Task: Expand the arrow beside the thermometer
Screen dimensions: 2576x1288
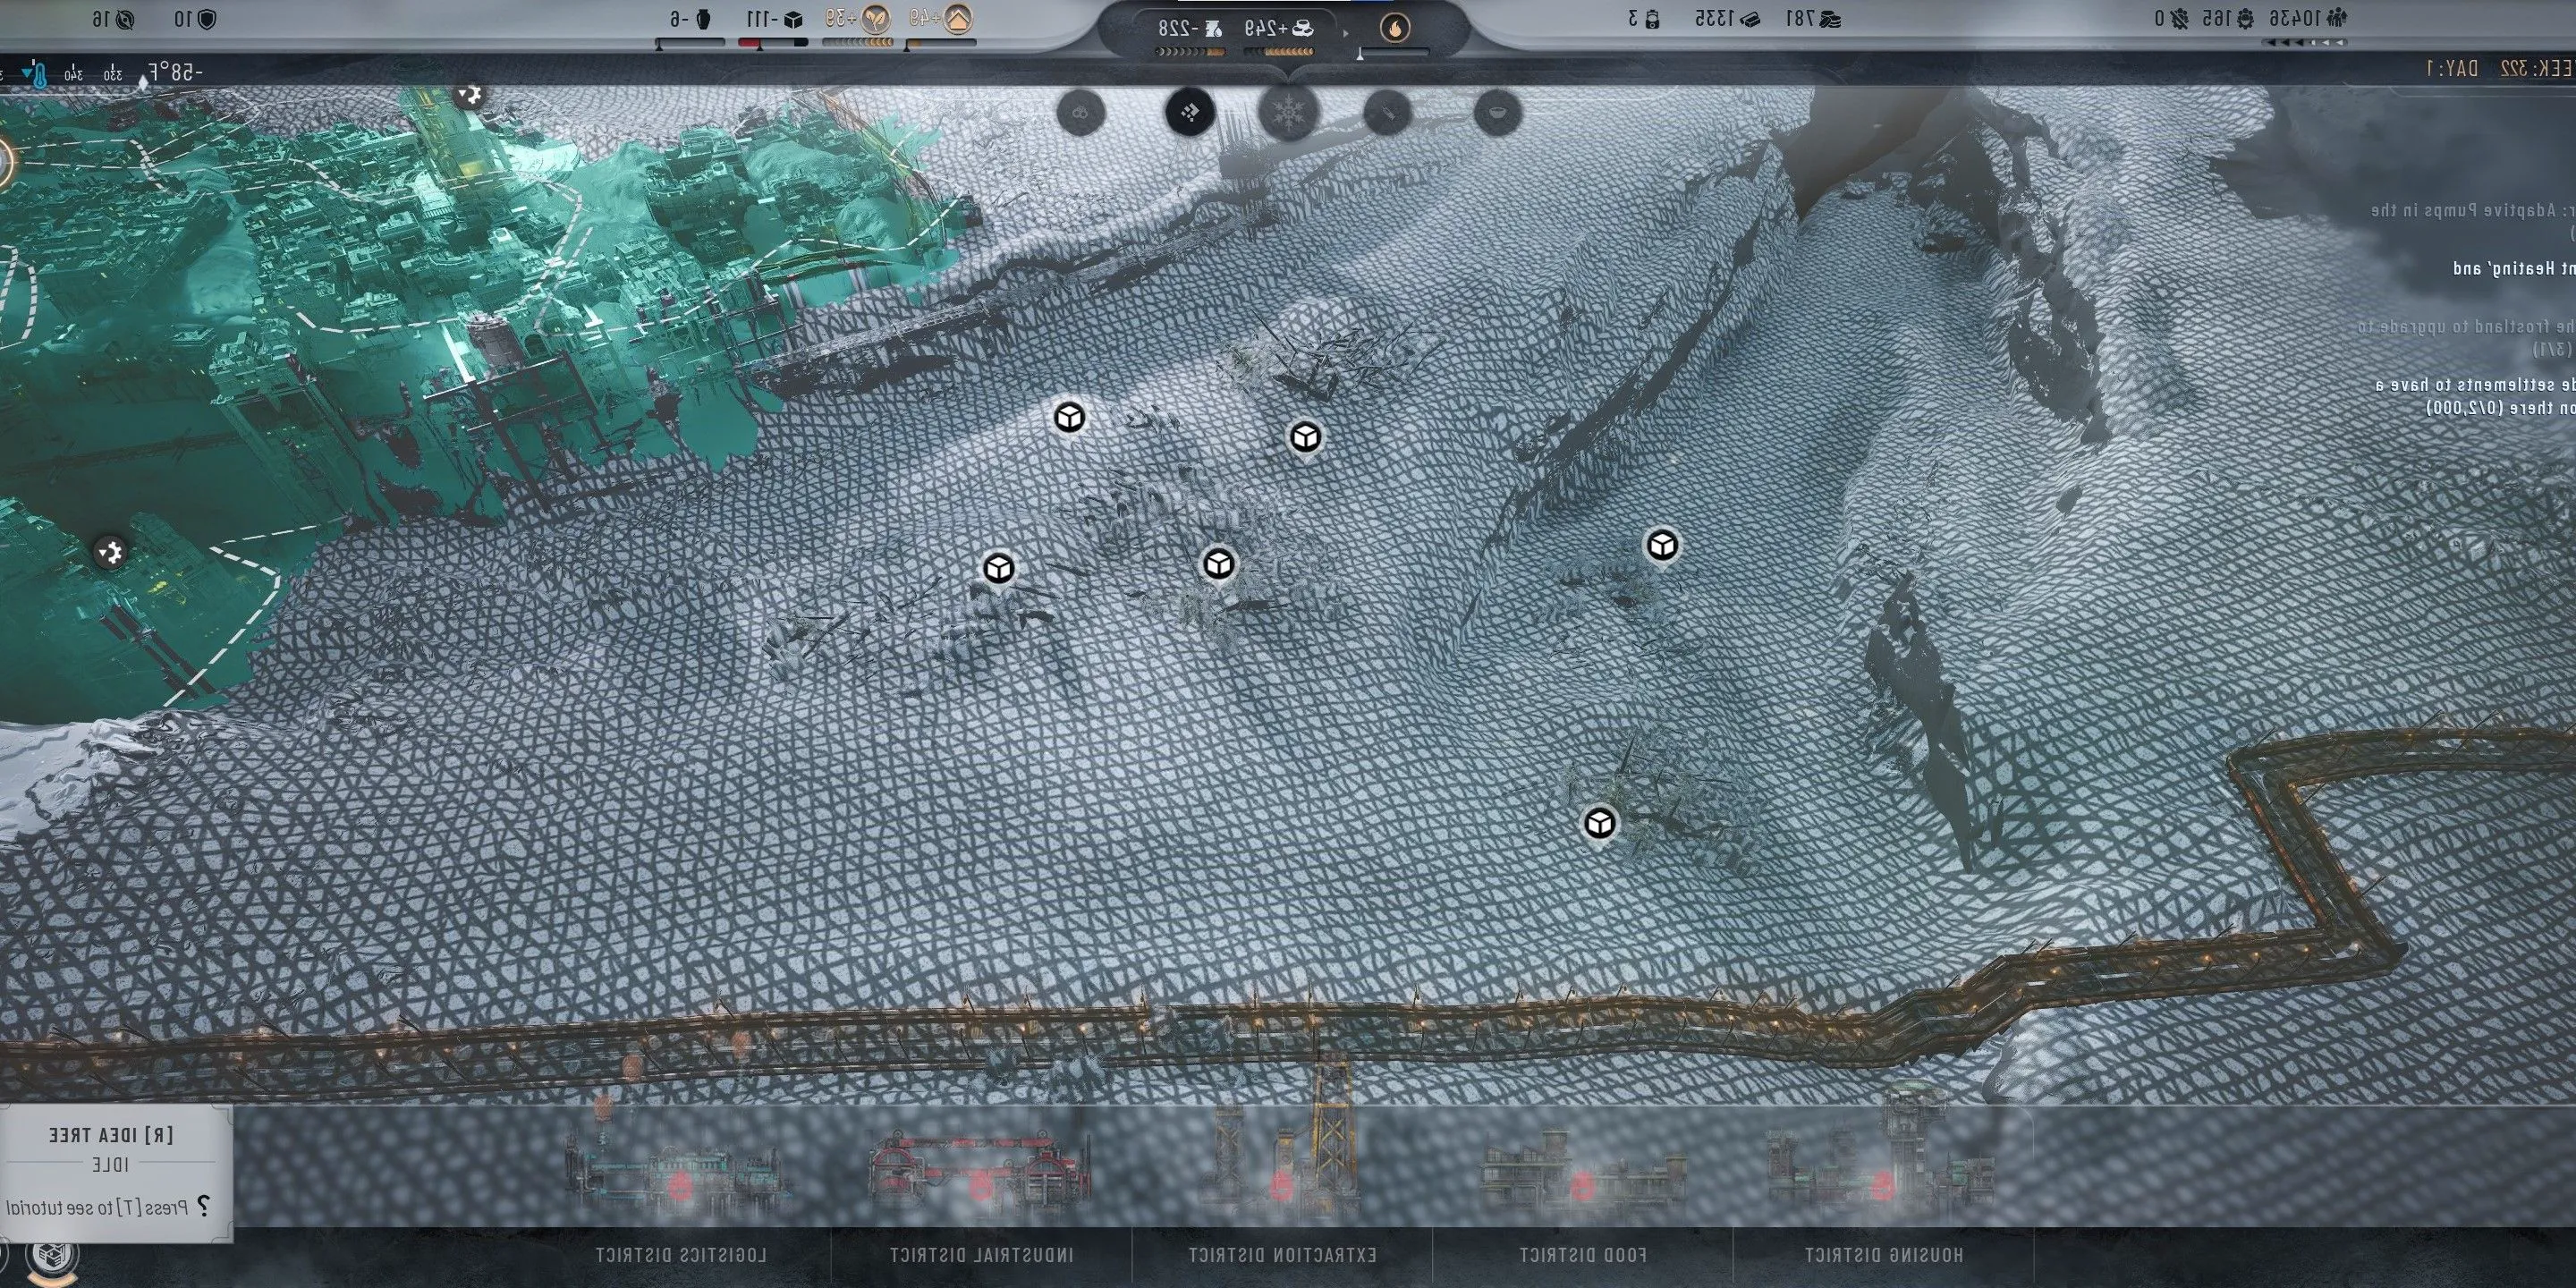Action: [26, 72]
